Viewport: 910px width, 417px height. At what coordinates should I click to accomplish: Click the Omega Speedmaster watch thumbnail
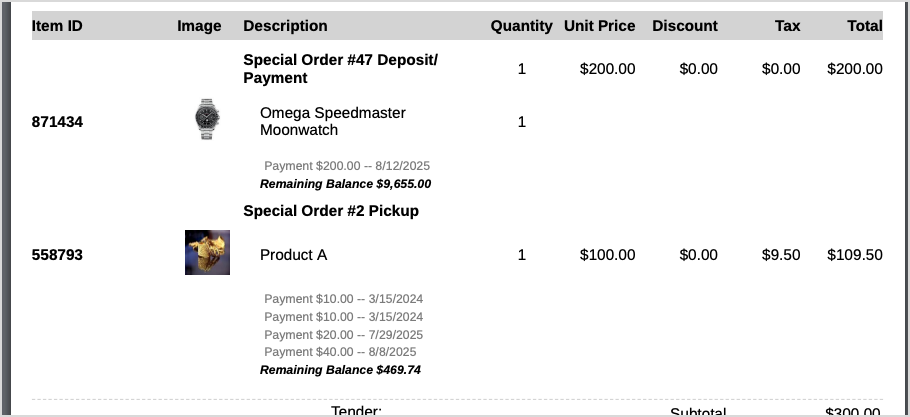tap(207, 120)
